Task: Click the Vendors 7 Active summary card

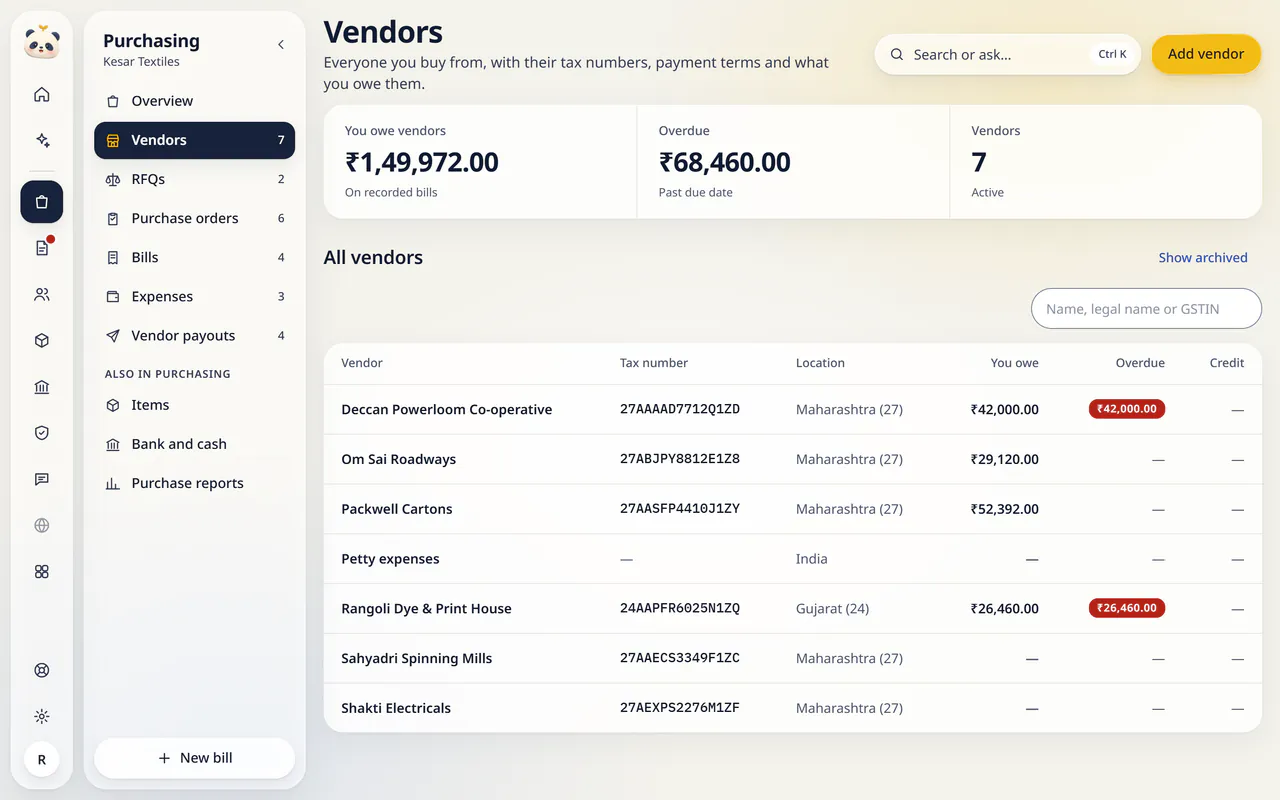Action: click(x=1106, y=162)
